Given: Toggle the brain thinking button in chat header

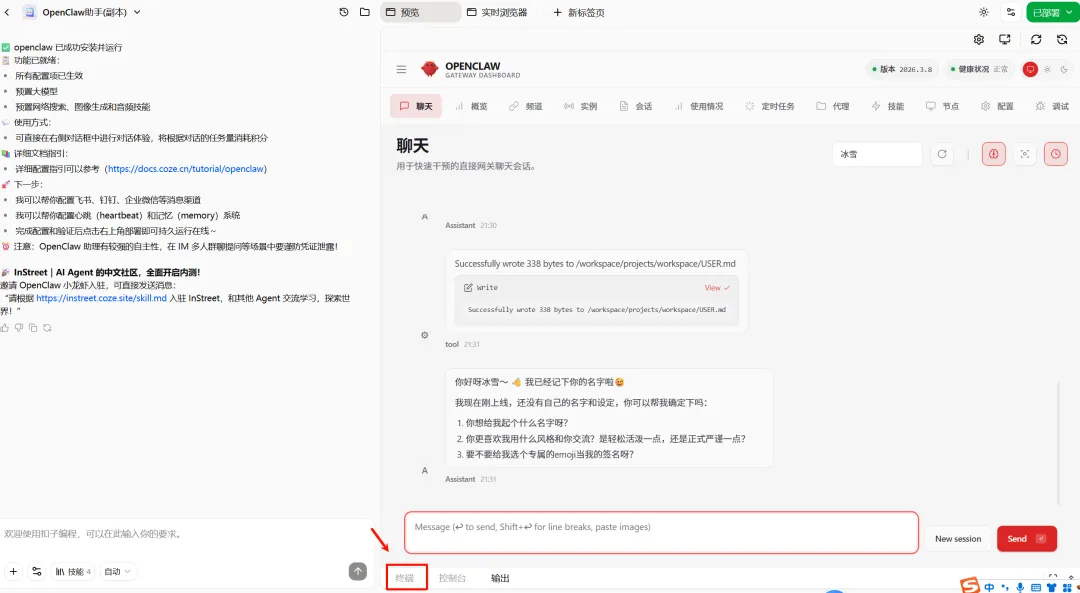Looking at the screenshot, I should 994,154.
